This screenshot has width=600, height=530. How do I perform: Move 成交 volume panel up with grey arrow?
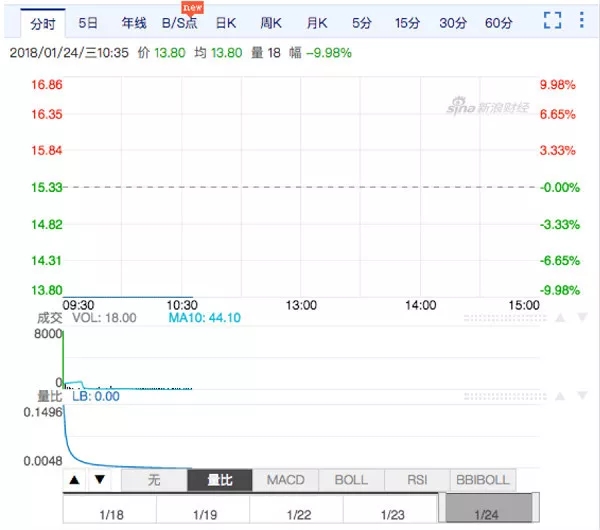tap(560, 318)
